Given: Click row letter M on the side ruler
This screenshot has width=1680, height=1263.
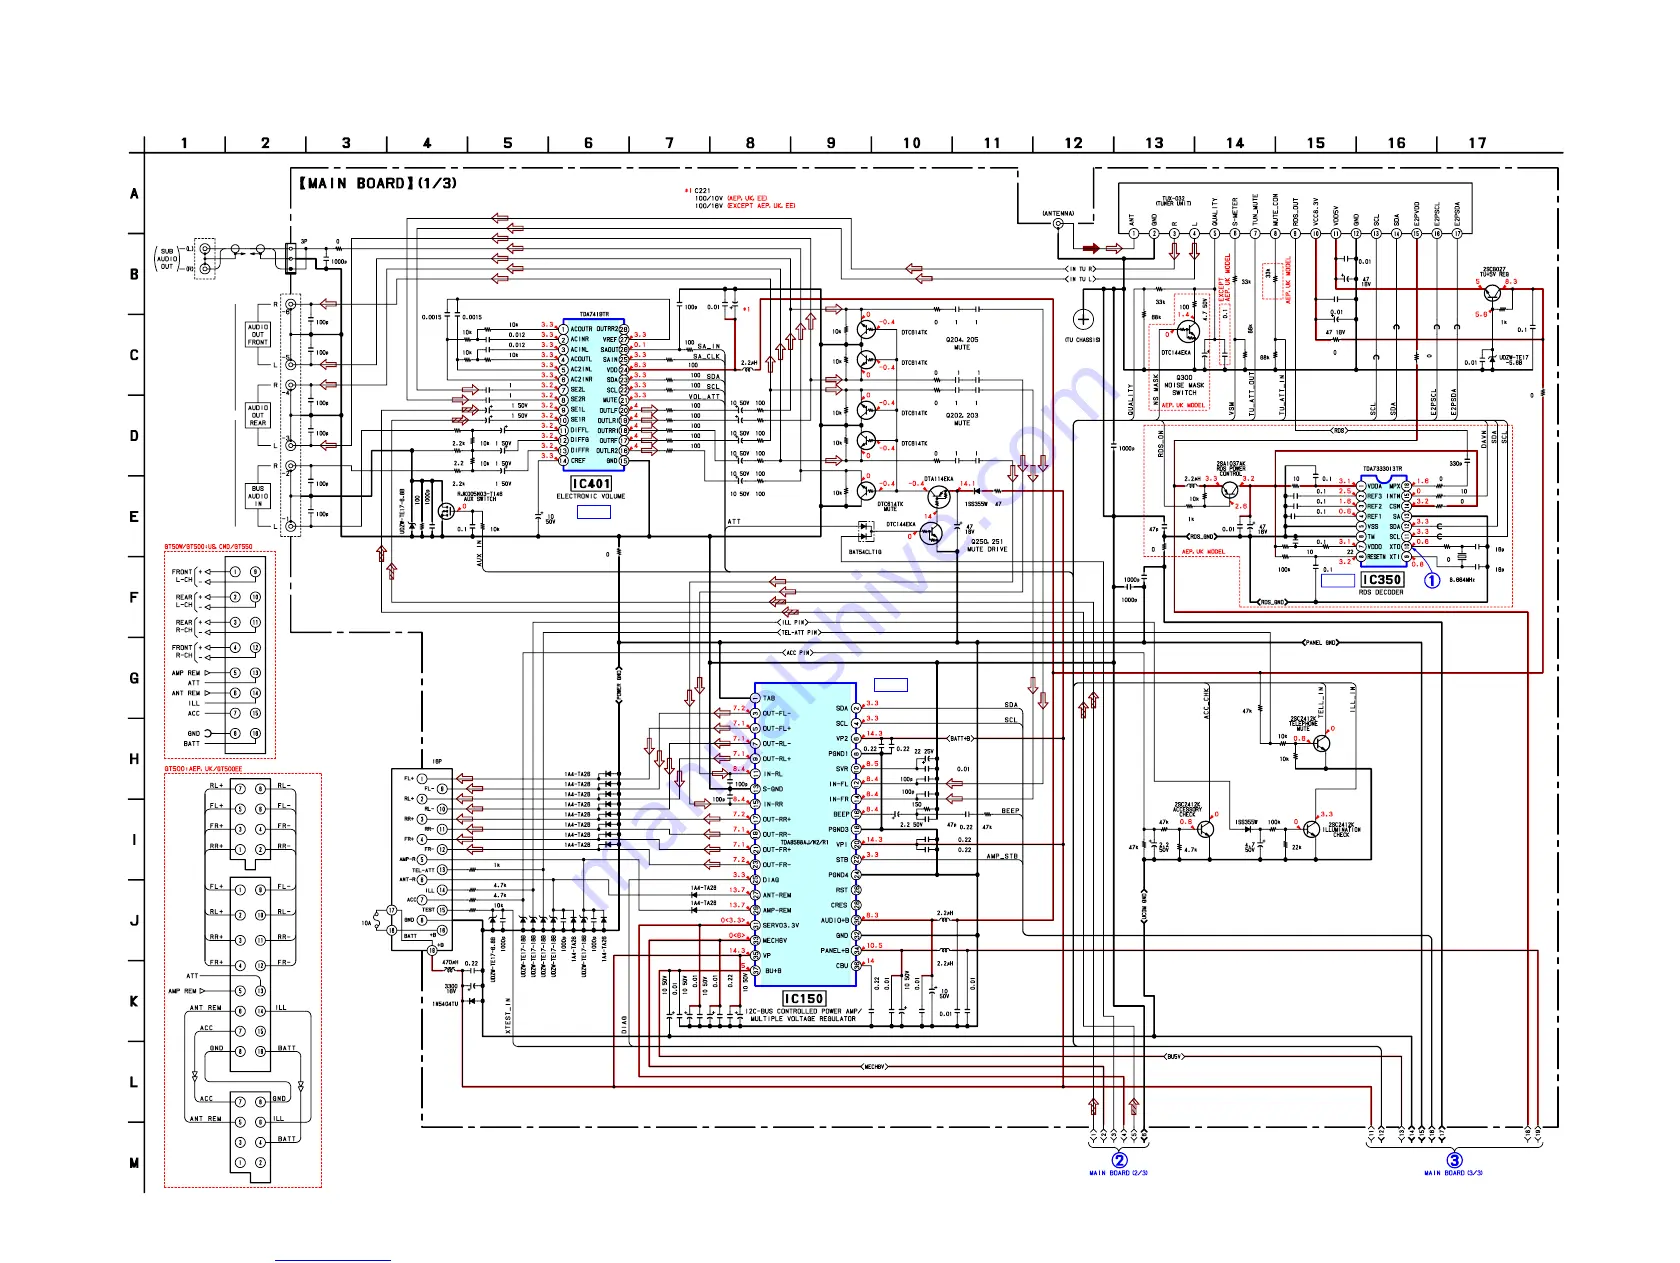Looking at the screenshot, I should 134,1163.
